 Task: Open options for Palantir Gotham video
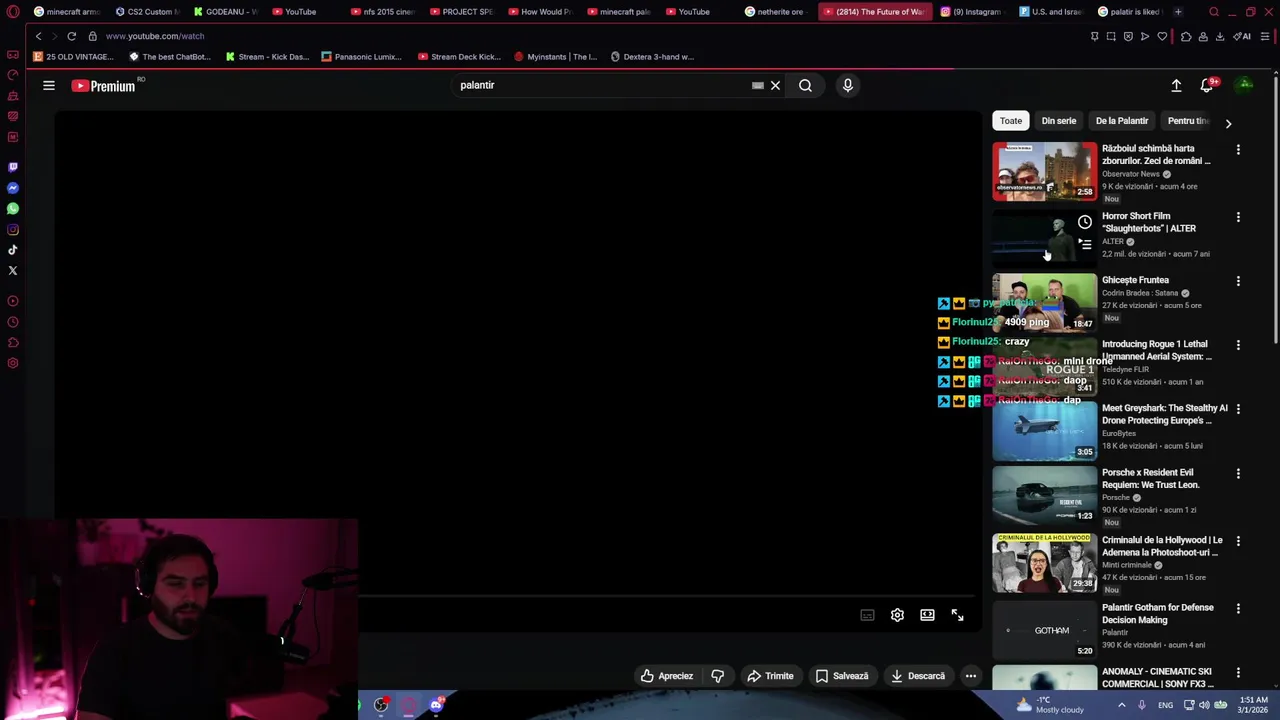point(1238,609)
